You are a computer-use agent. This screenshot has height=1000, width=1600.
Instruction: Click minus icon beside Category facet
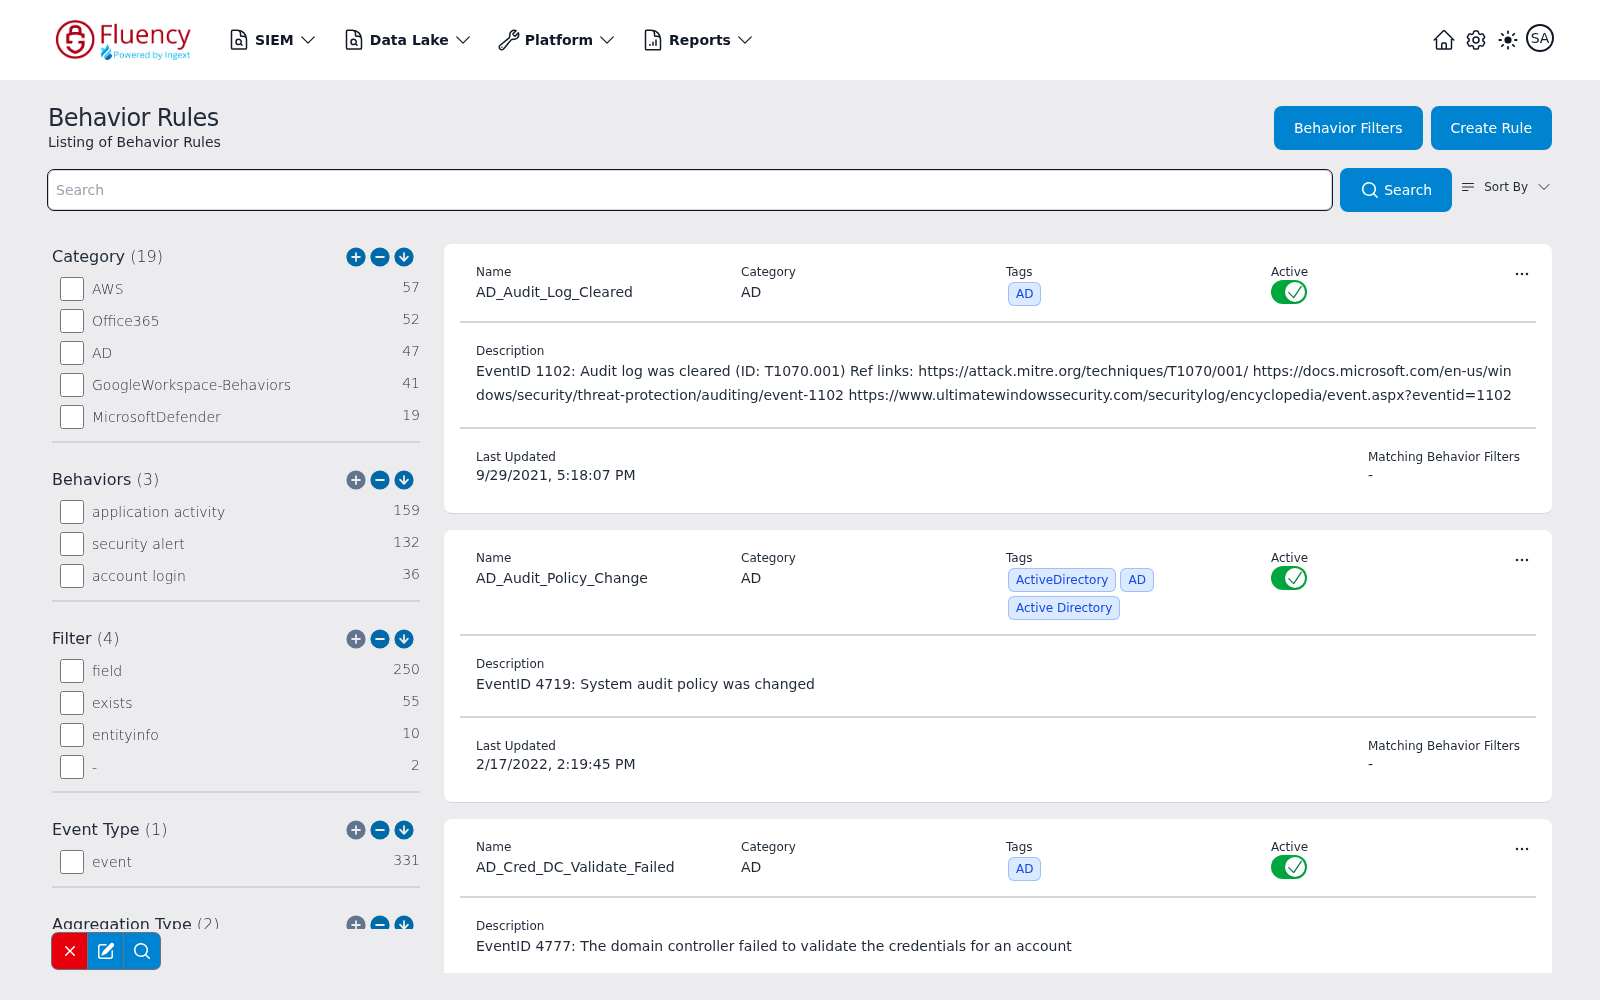click(x=380, y=257)
